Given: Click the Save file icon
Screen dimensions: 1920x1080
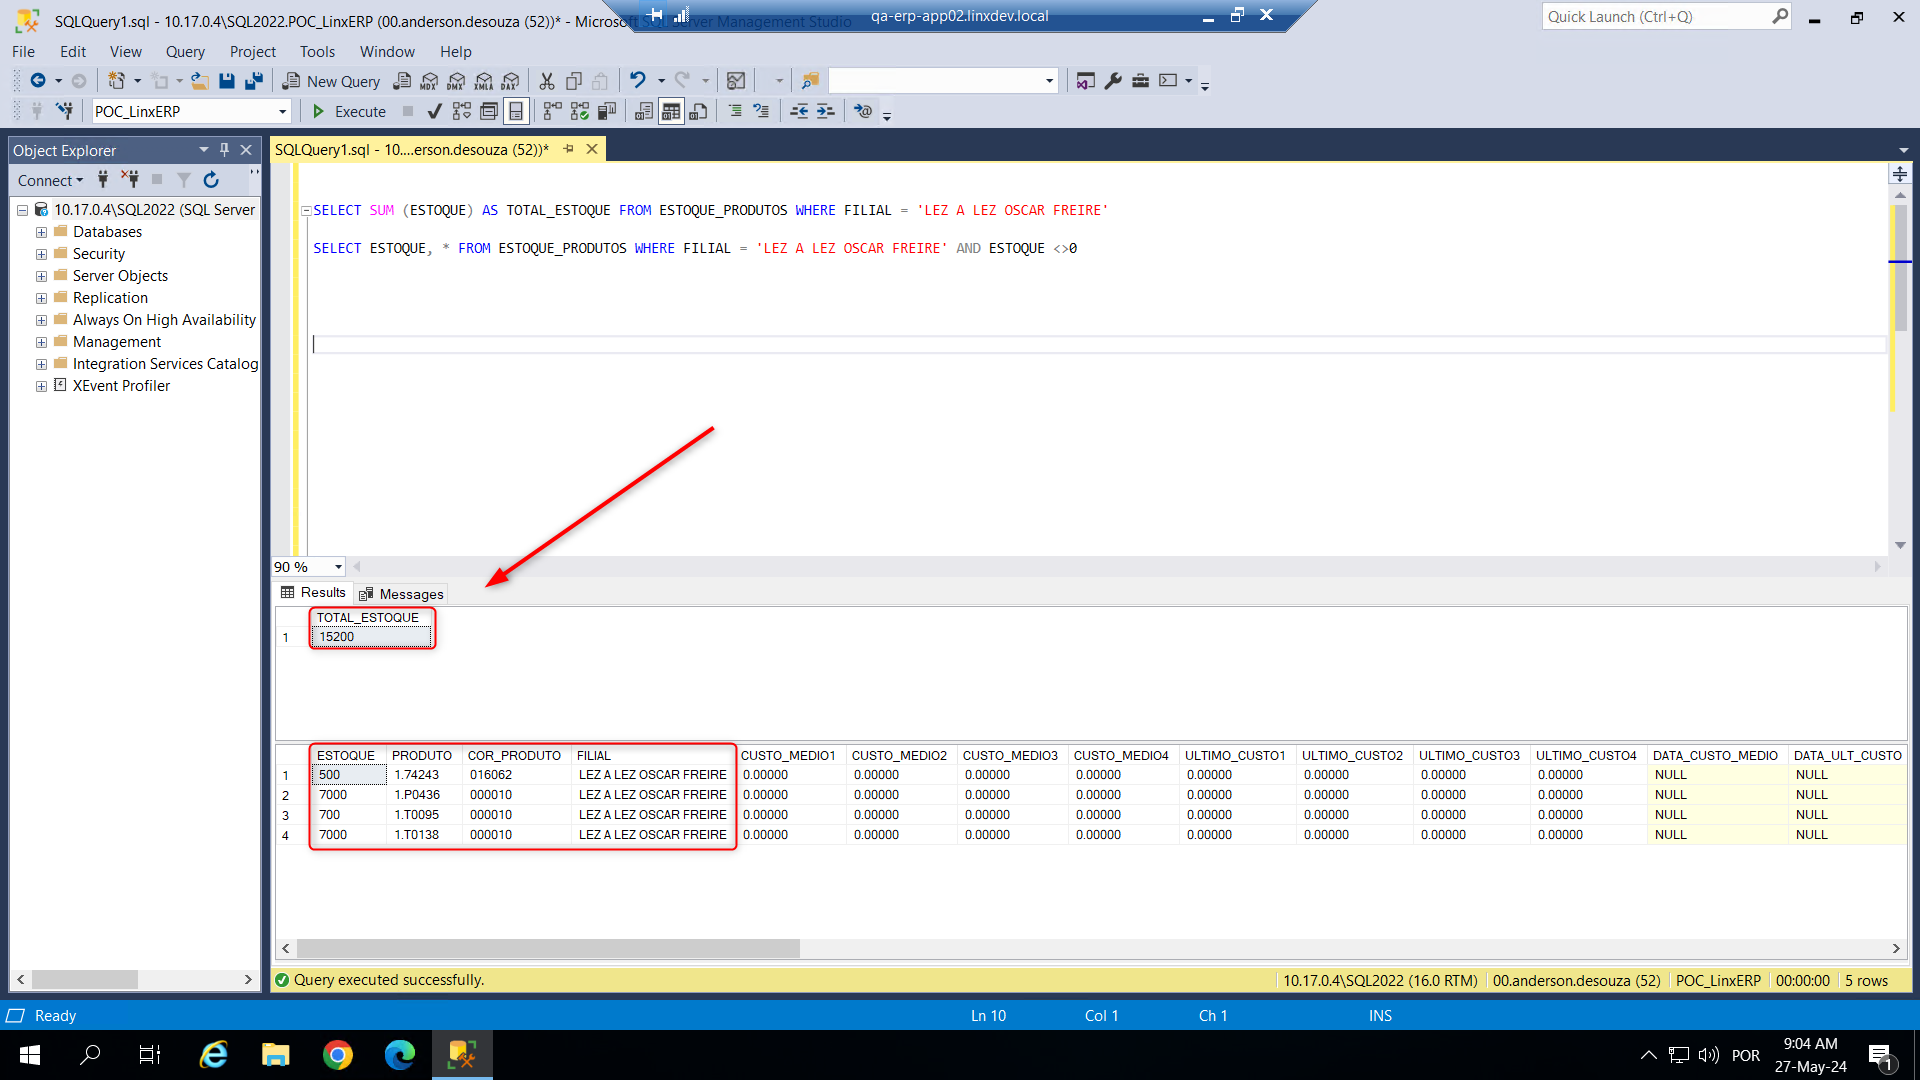Looking at the screenshot, I should click(227, 81).
